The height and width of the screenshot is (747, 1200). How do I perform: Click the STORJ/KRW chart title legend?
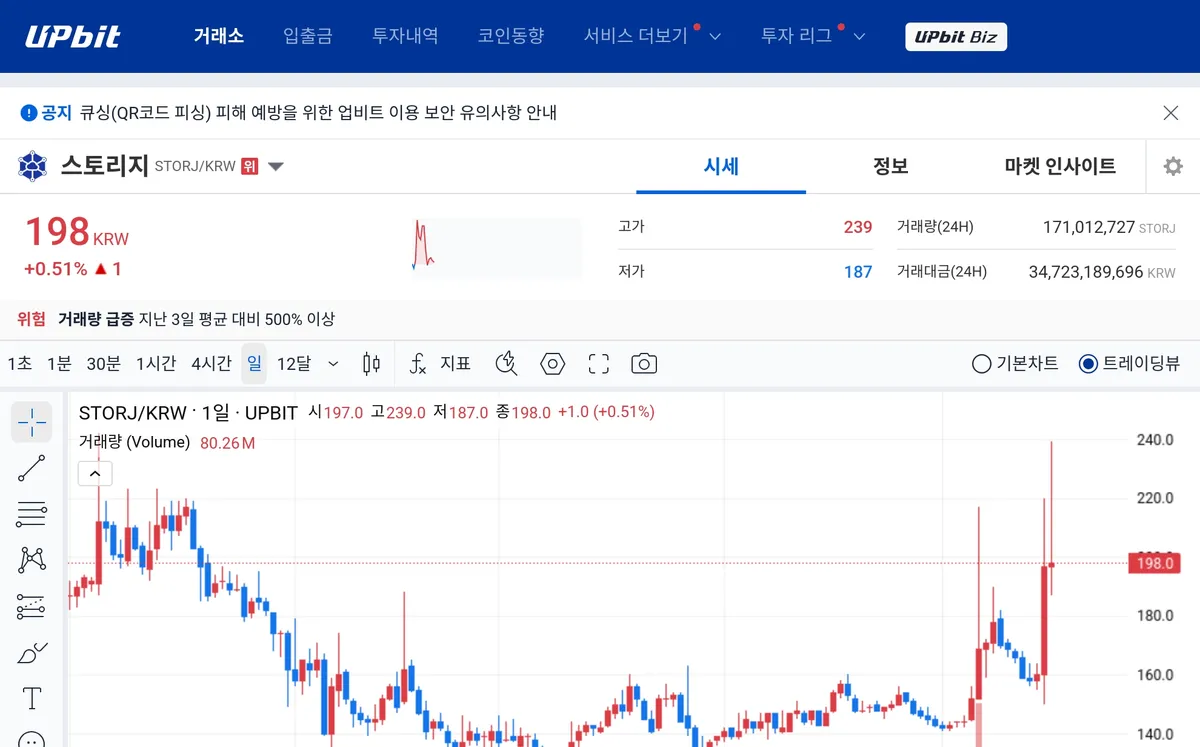188,412
